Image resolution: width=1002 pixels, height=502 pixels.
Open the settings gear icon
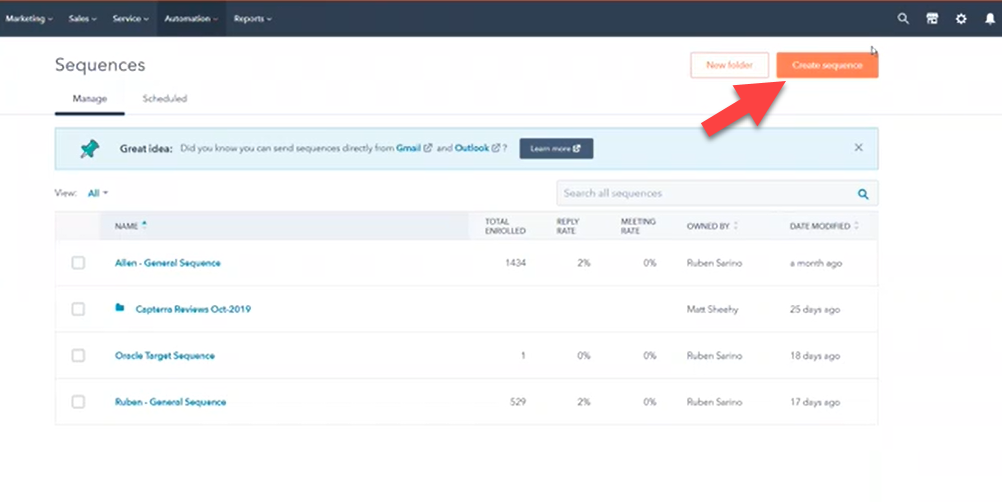(x=961, y=19)
